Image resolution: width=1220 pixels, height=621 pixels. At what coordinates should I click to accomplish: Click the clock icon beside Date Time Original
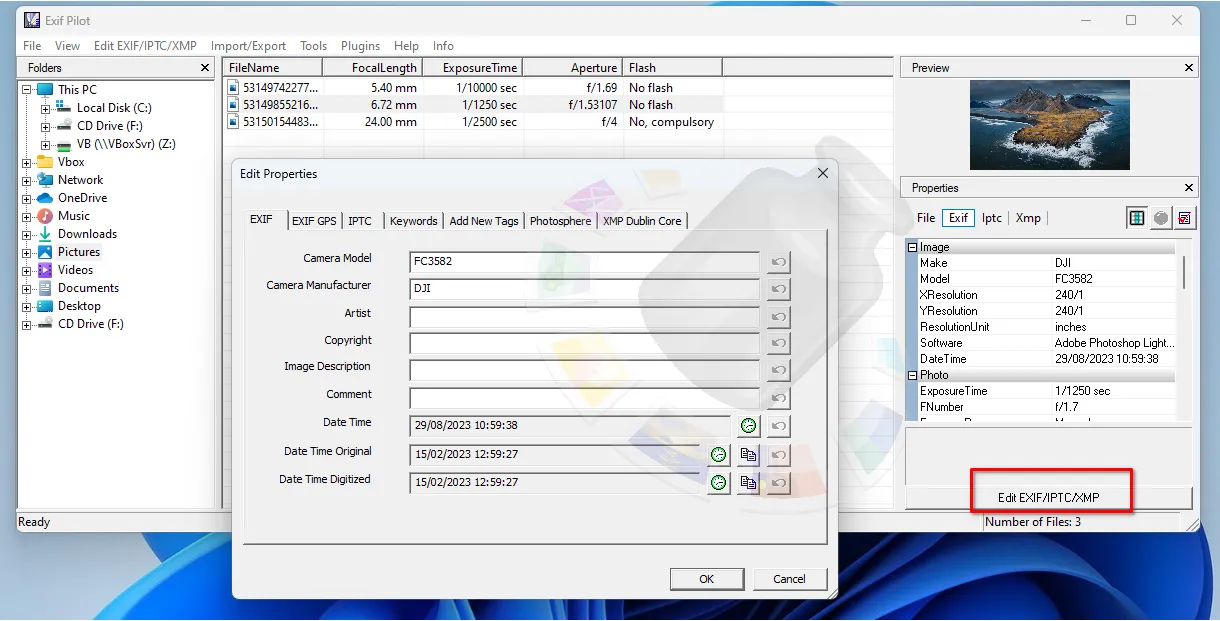click(719, 455)
